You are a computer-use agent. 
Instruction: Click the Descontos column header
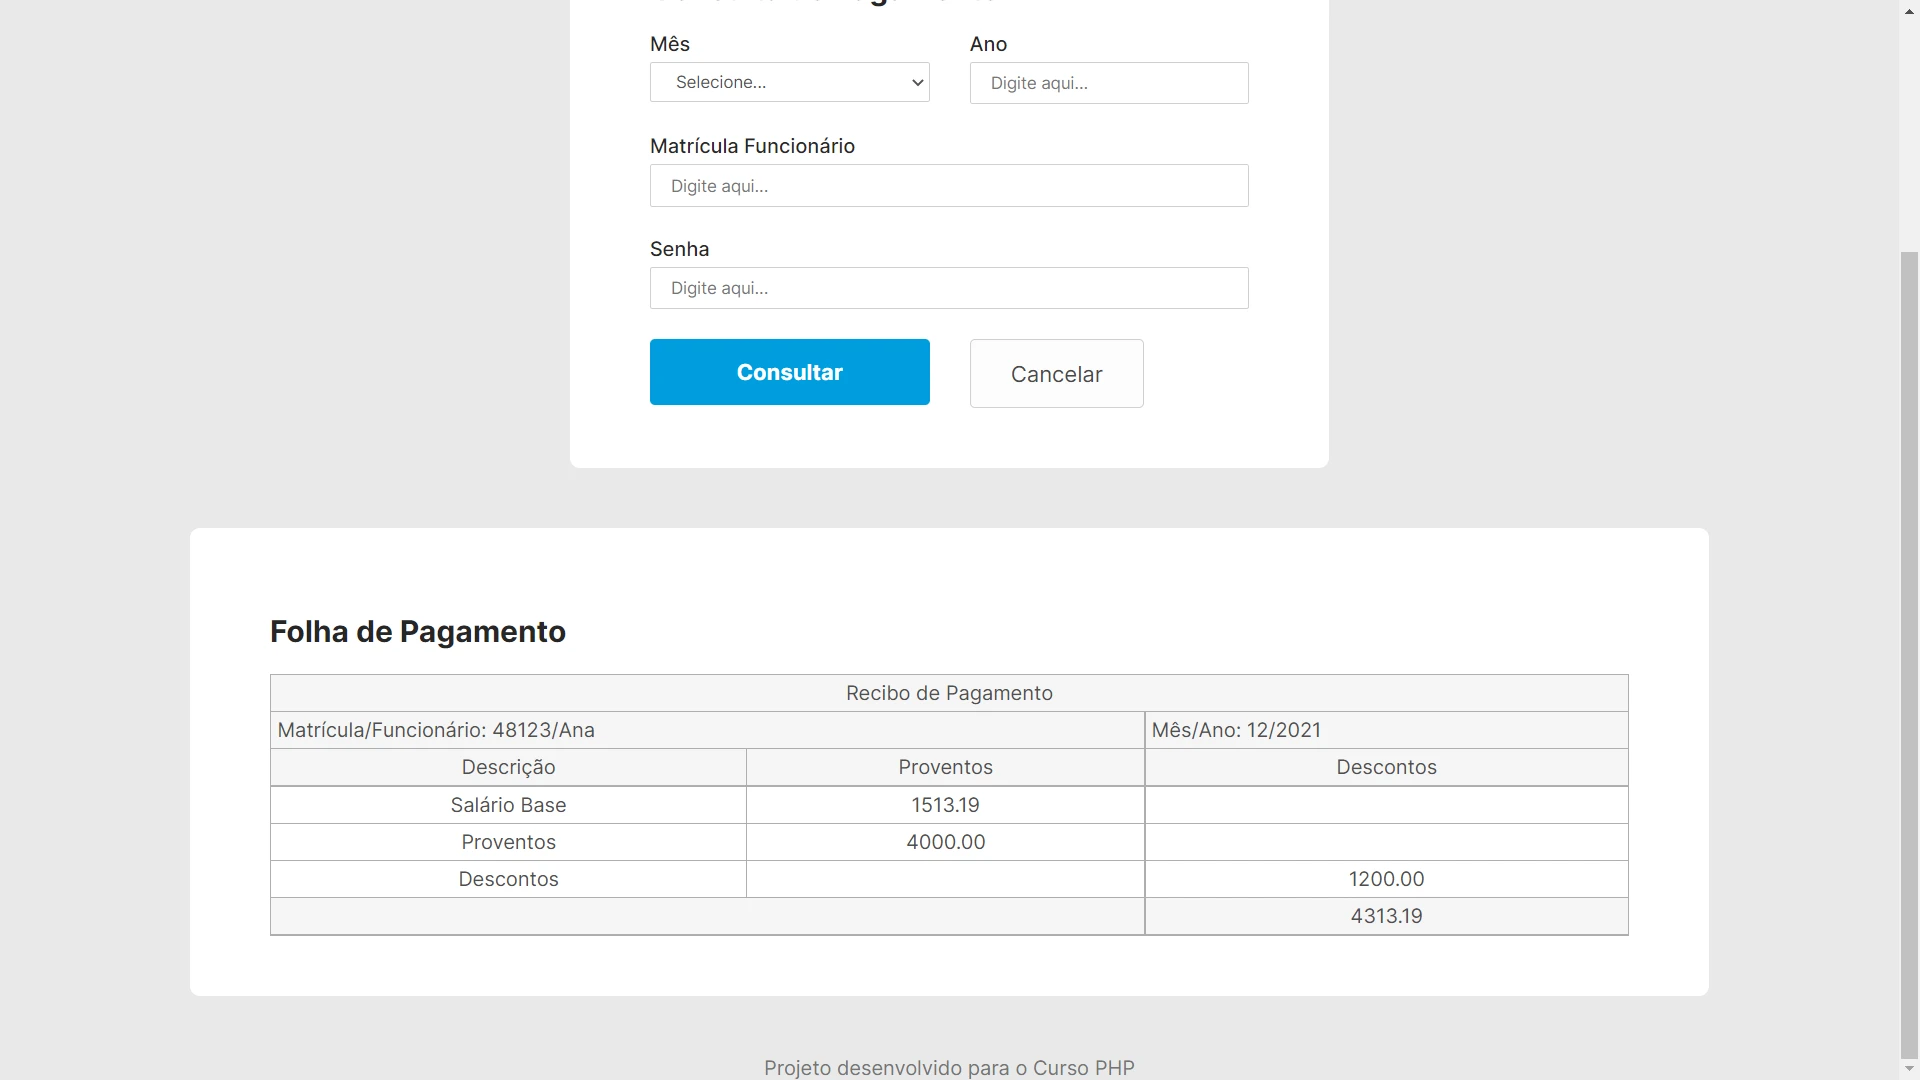tap(1386, 767)
